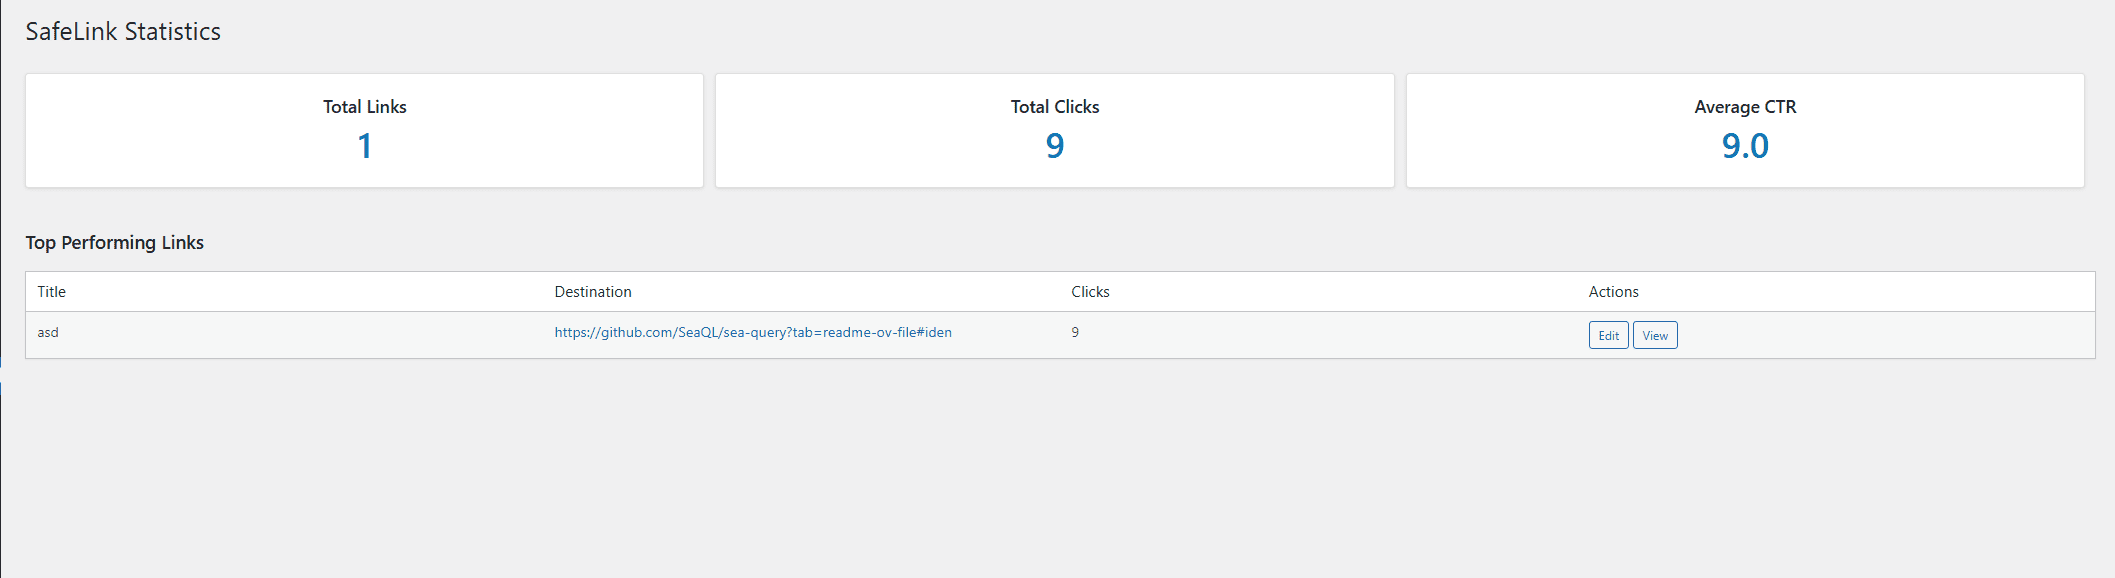Click the Top Performing Links heading
This screenshot has height=578, width=2115.
pyautogui.click(x=115, y=243)
